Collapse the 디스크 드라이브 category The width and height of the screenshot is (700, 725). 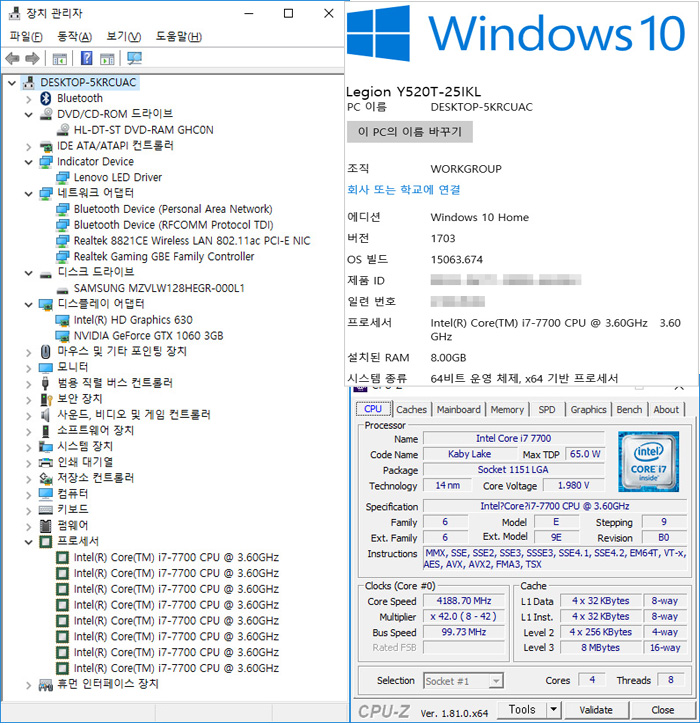click(29, 273)
